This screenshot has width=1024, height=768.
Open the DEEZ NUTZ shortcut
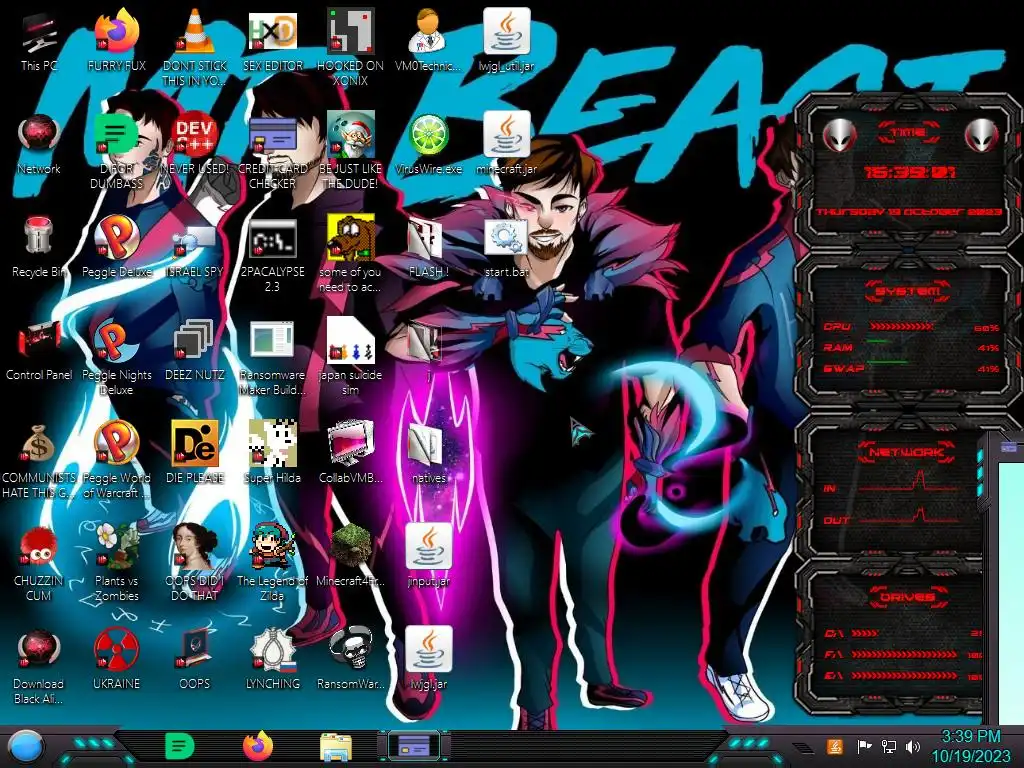[195, 341]
